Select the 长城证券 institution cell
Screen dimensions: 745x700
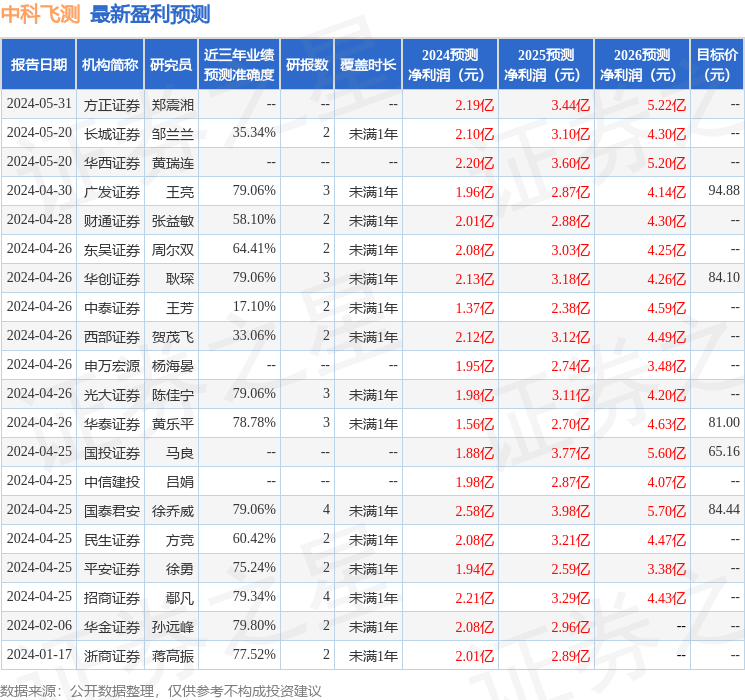point(112,134)
